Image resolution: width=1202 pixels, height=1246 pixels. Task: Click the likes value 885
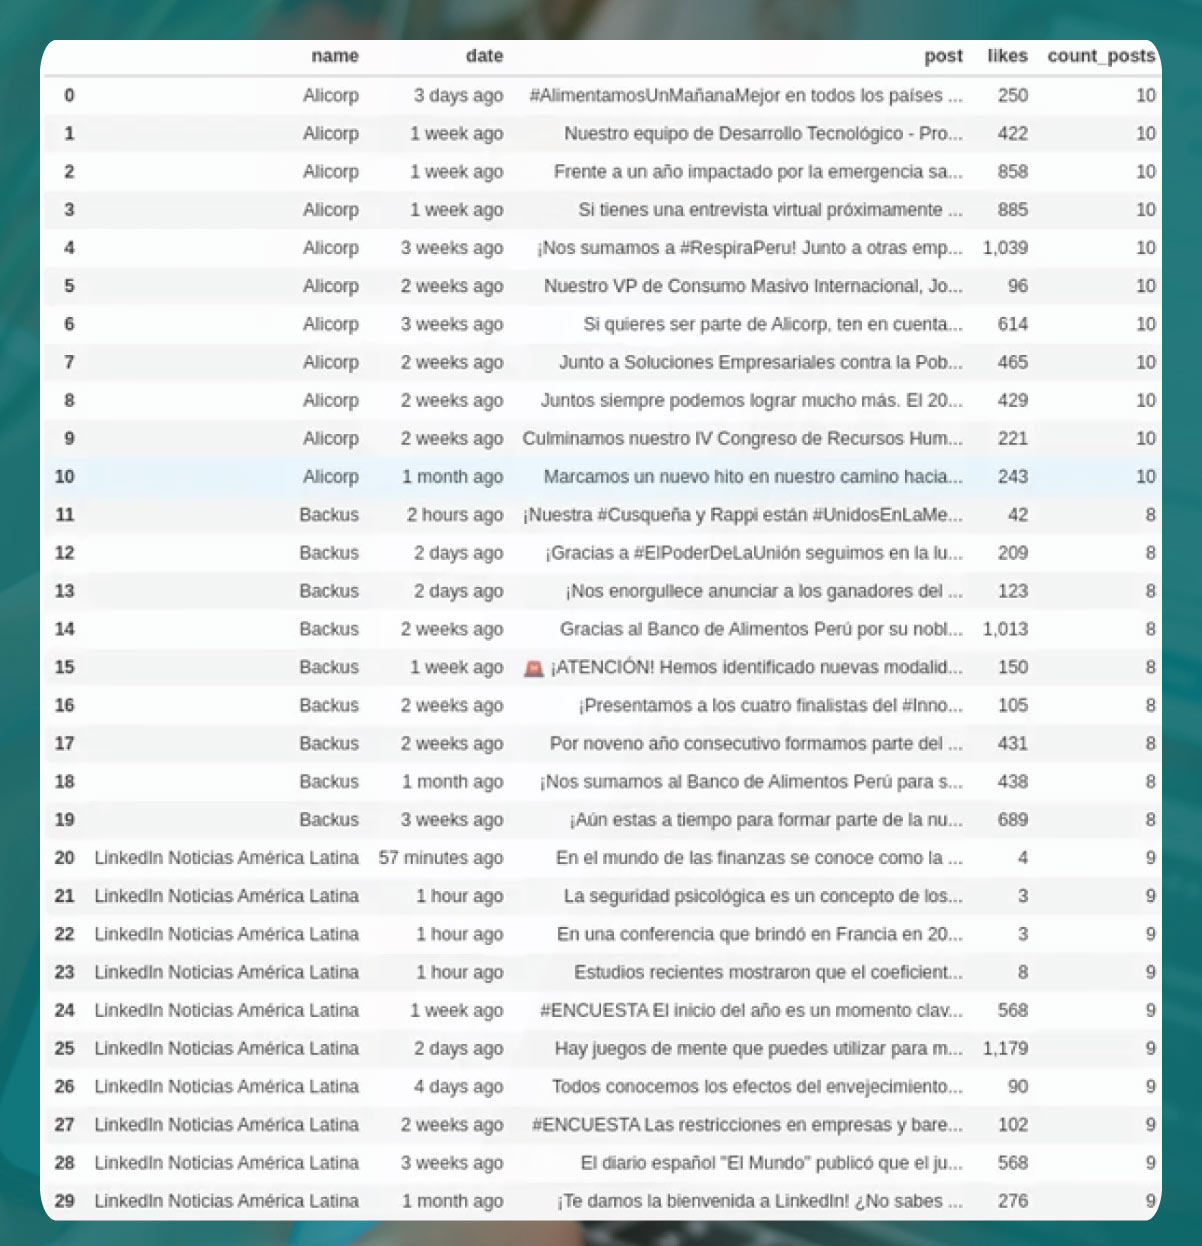coord(1012,209)
